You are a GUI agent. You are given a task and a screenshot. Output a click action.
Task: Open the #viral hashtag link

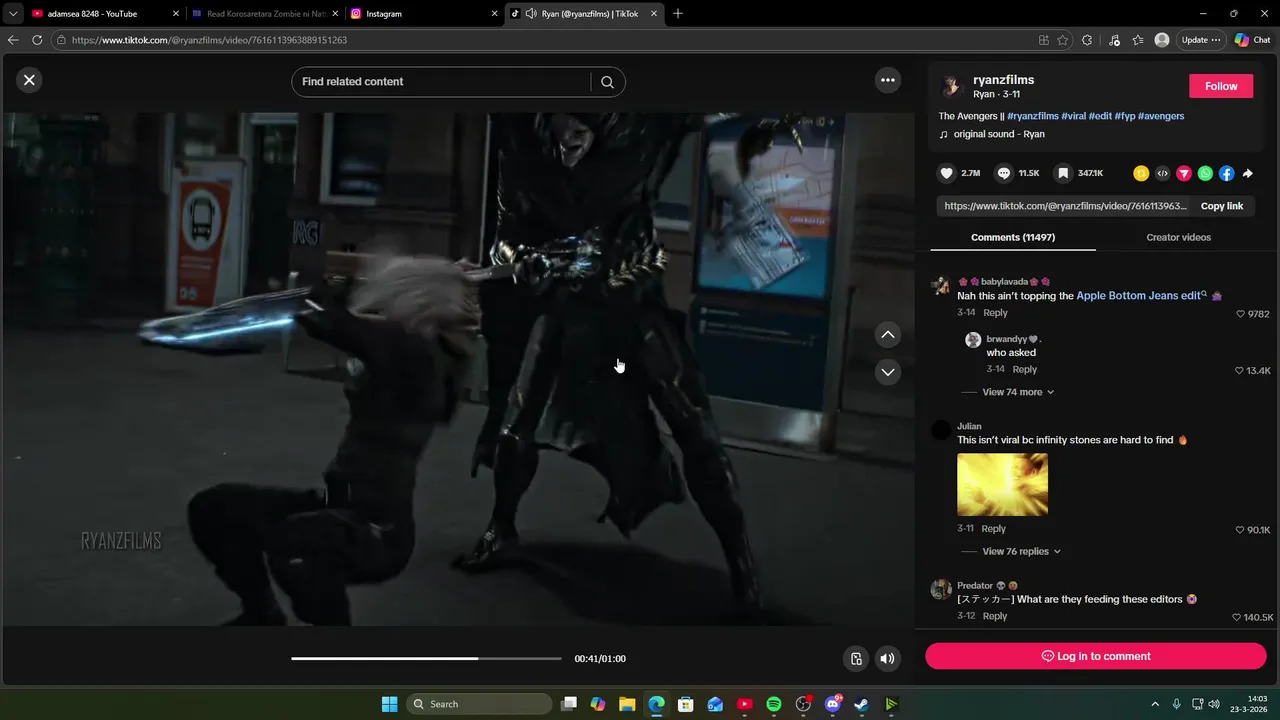[1073, 116]
